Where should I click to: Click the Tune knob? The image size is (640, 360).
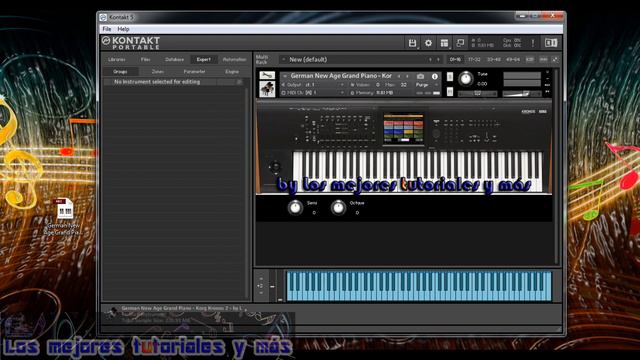(466, 78)
